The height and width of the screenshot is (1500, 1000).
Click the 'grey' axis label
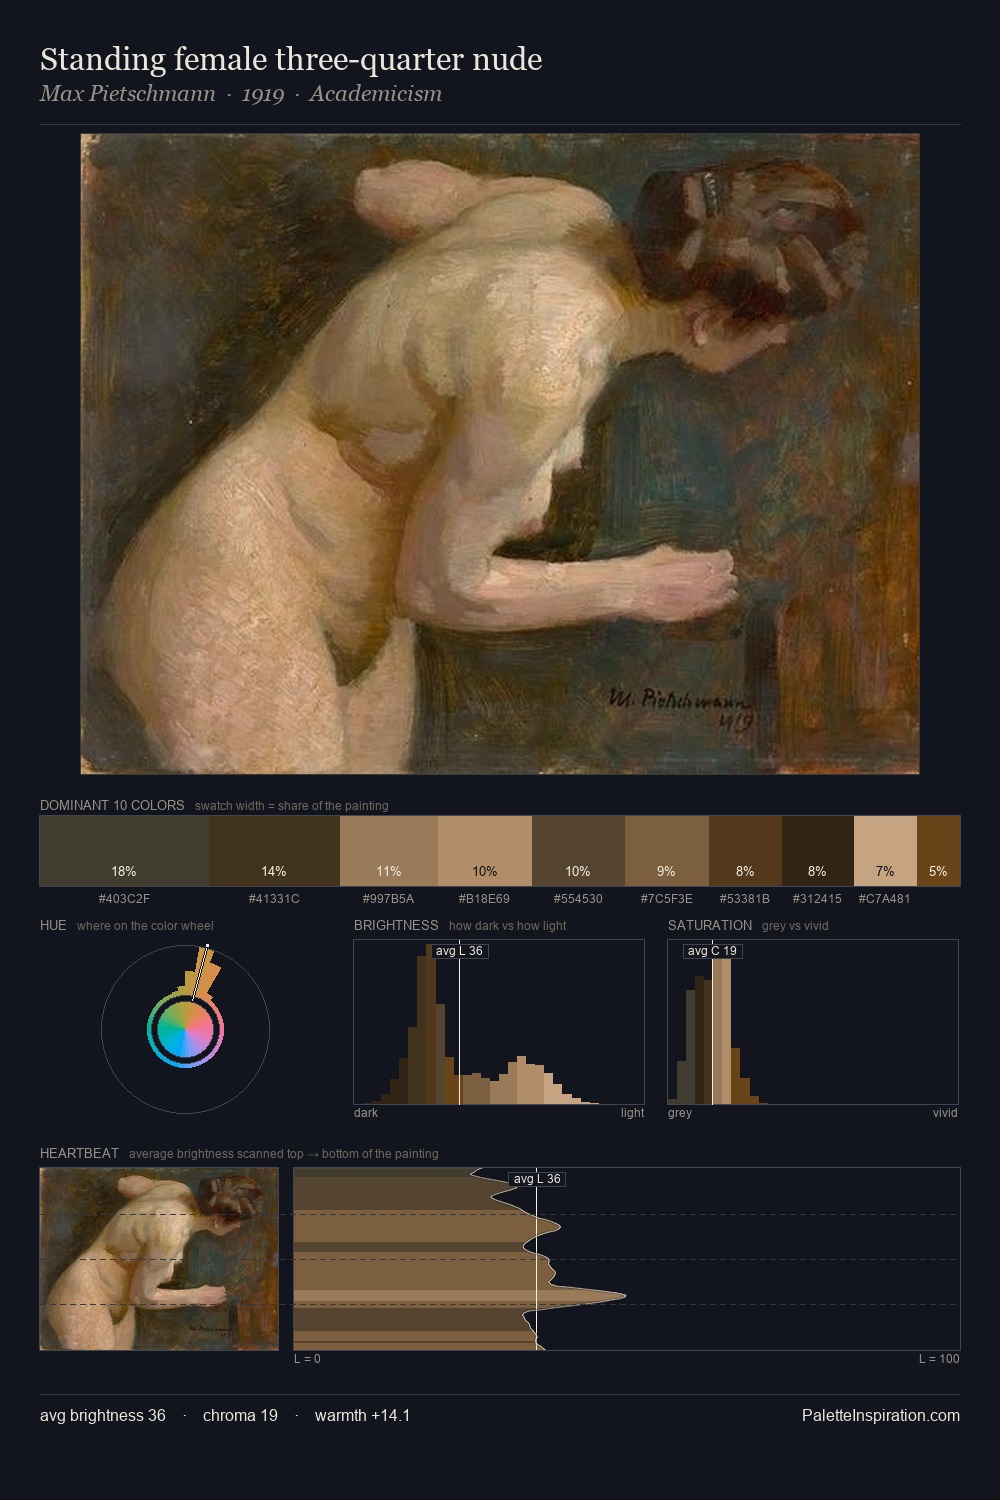click(x=680, y=1113)
